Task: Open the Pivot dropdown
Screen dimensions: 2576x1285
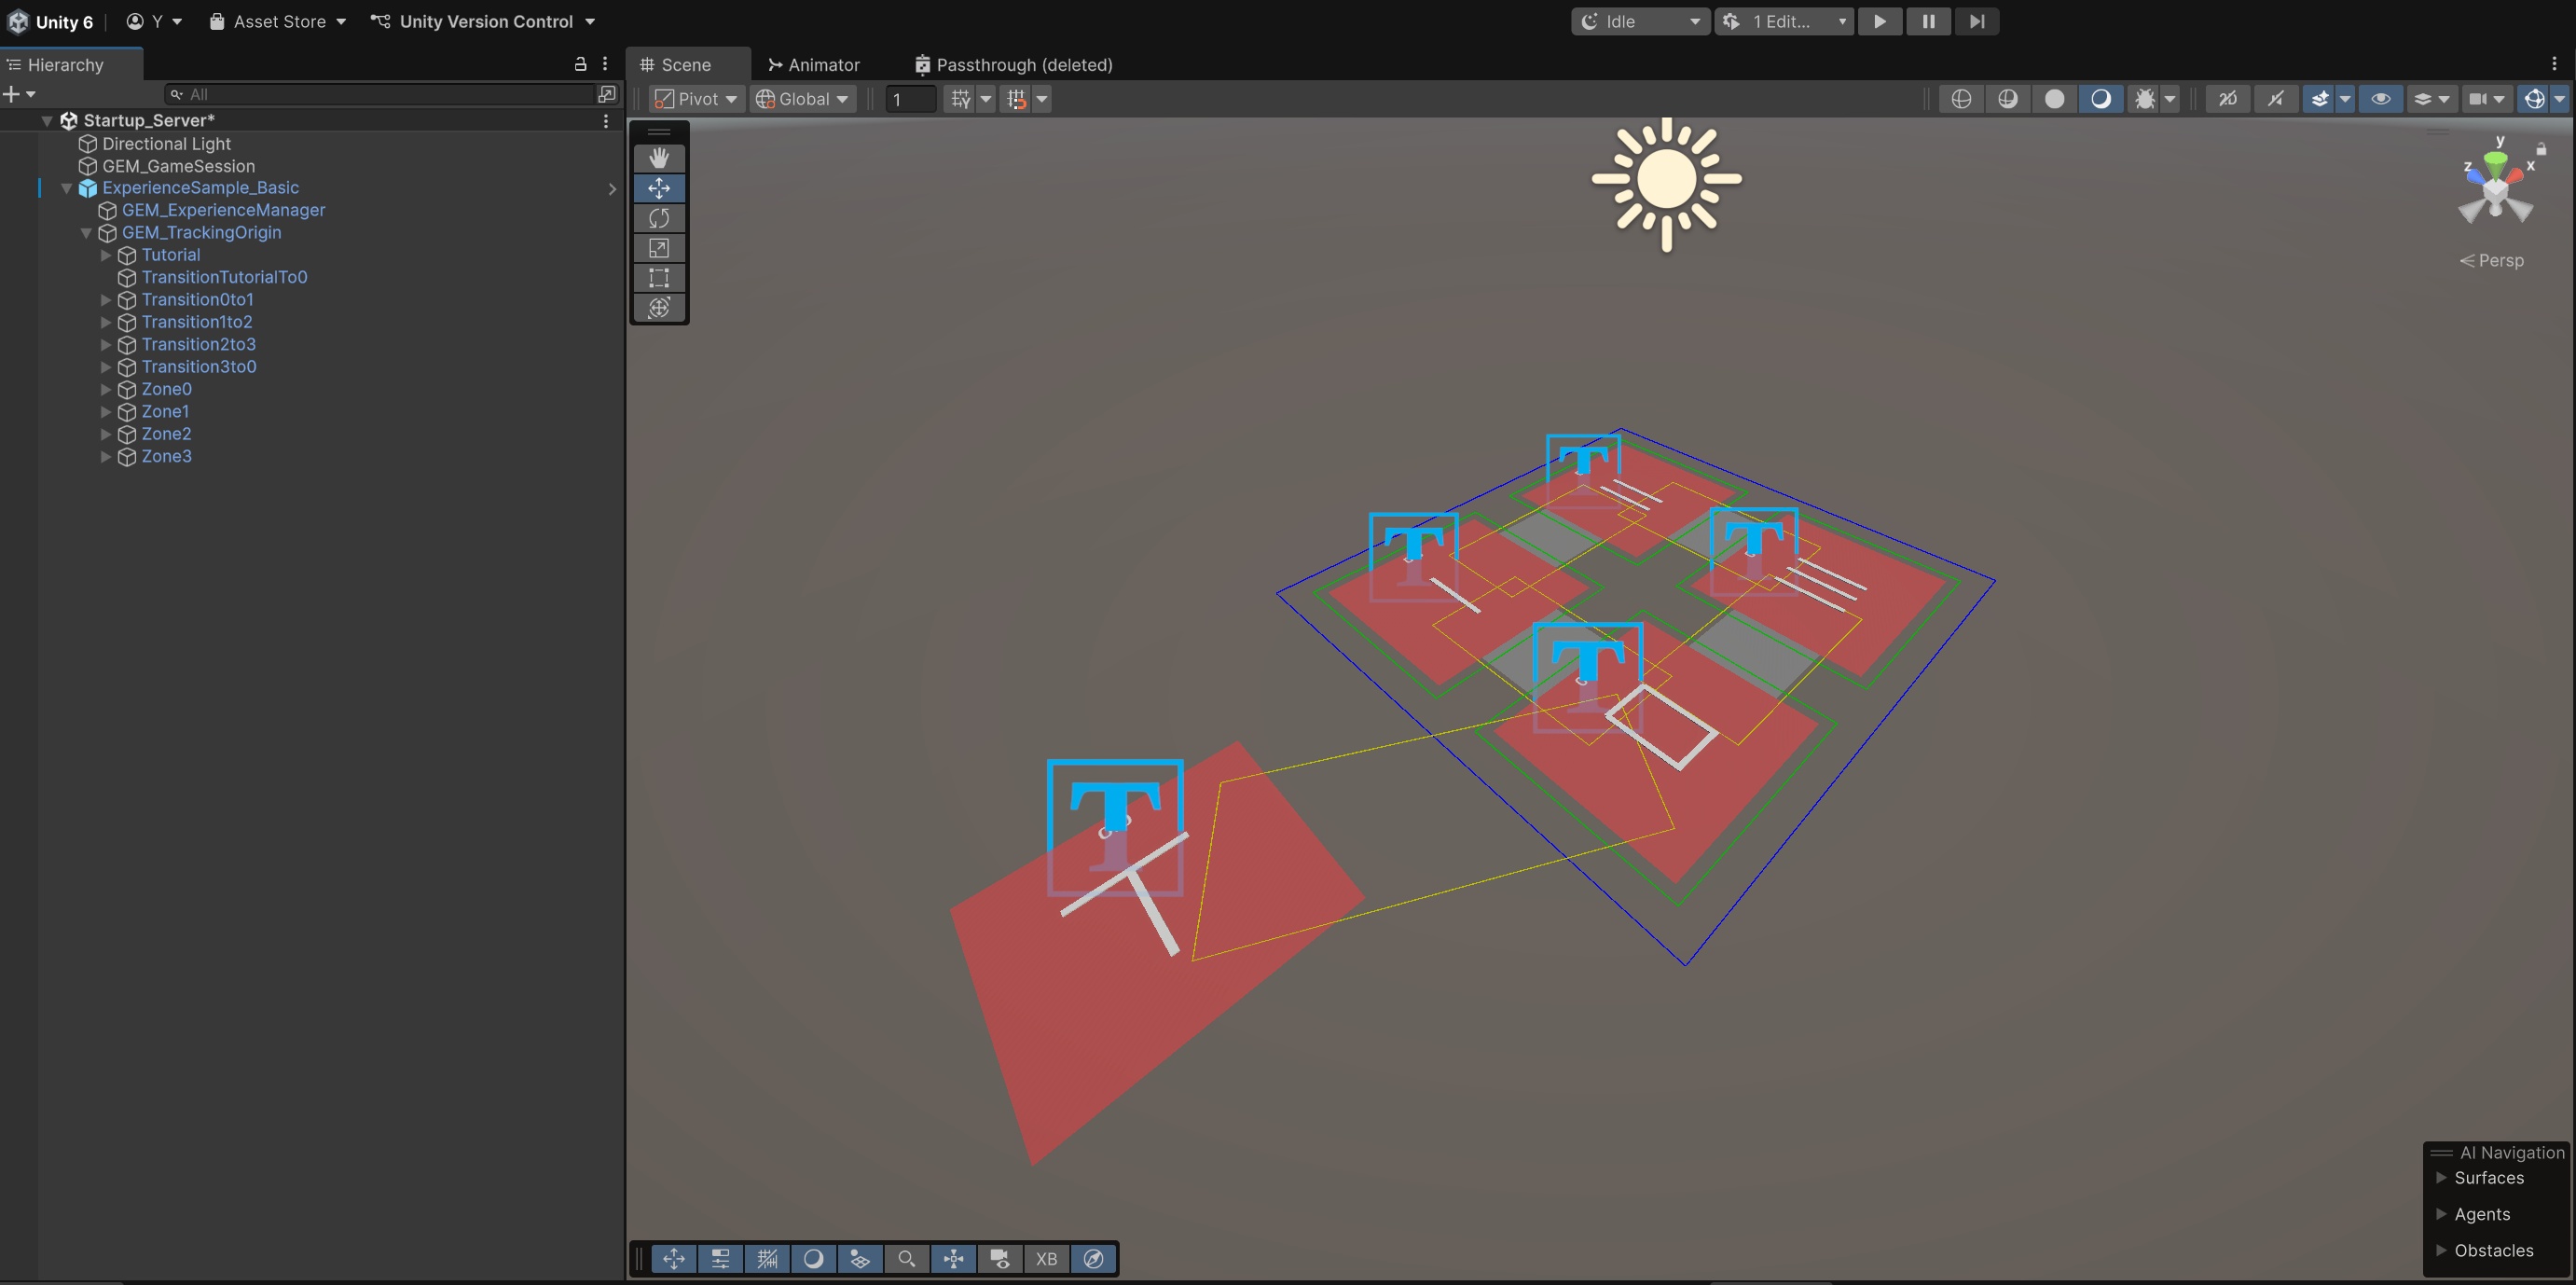Action: pyautogui.click(x=697, y=99)
